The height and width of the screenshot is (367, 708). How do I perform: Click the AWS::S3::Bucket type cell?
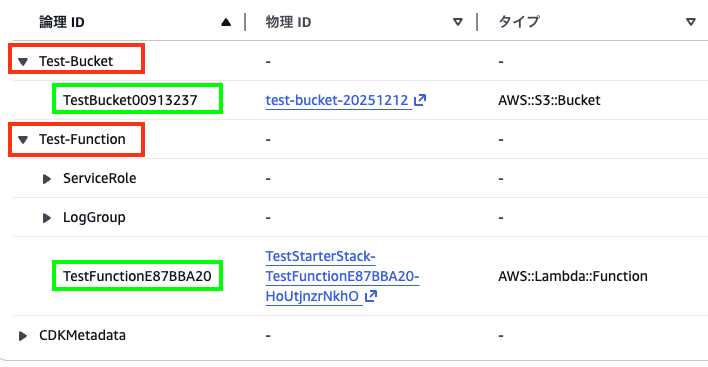tap(549, 100)
